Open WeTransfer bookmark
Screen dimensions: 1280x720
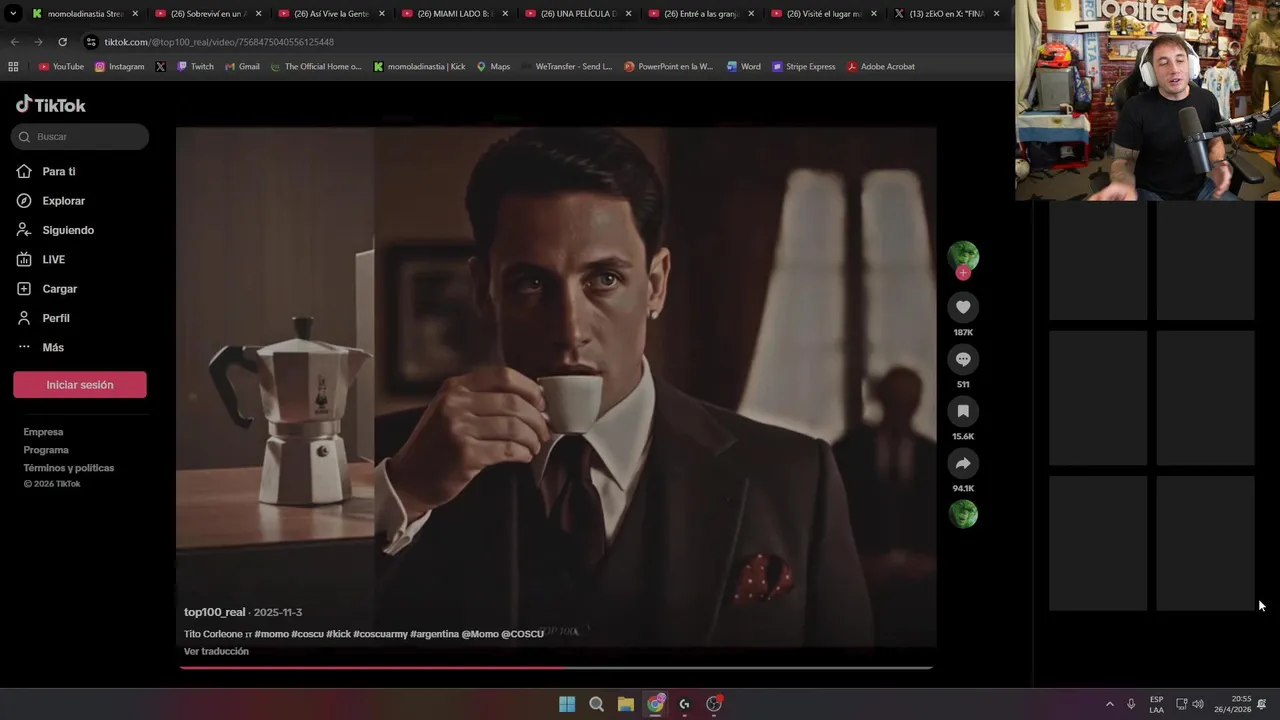566,67
